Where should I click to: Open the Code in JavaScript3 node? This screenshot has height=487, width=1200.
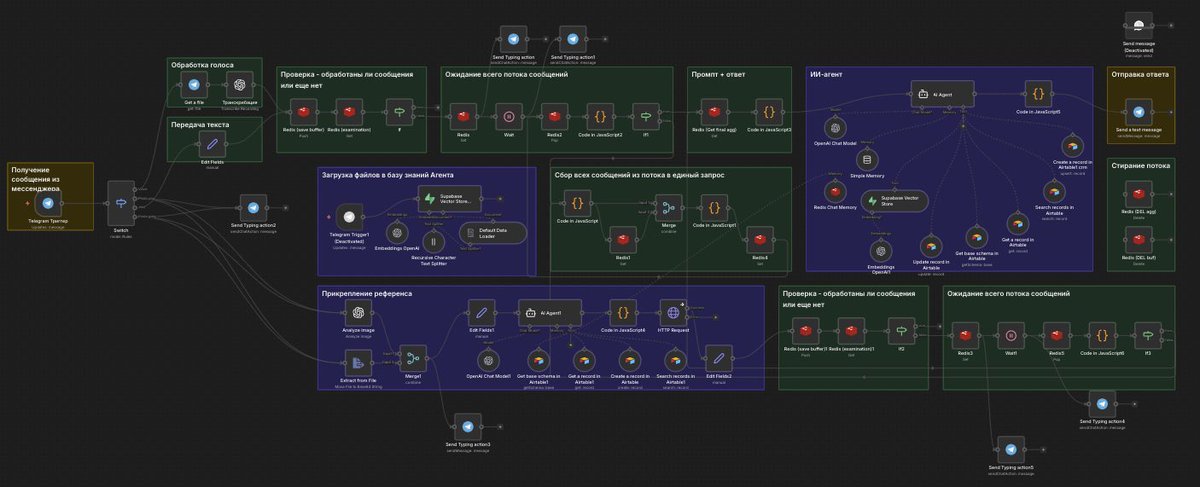[x=770, y=113]
